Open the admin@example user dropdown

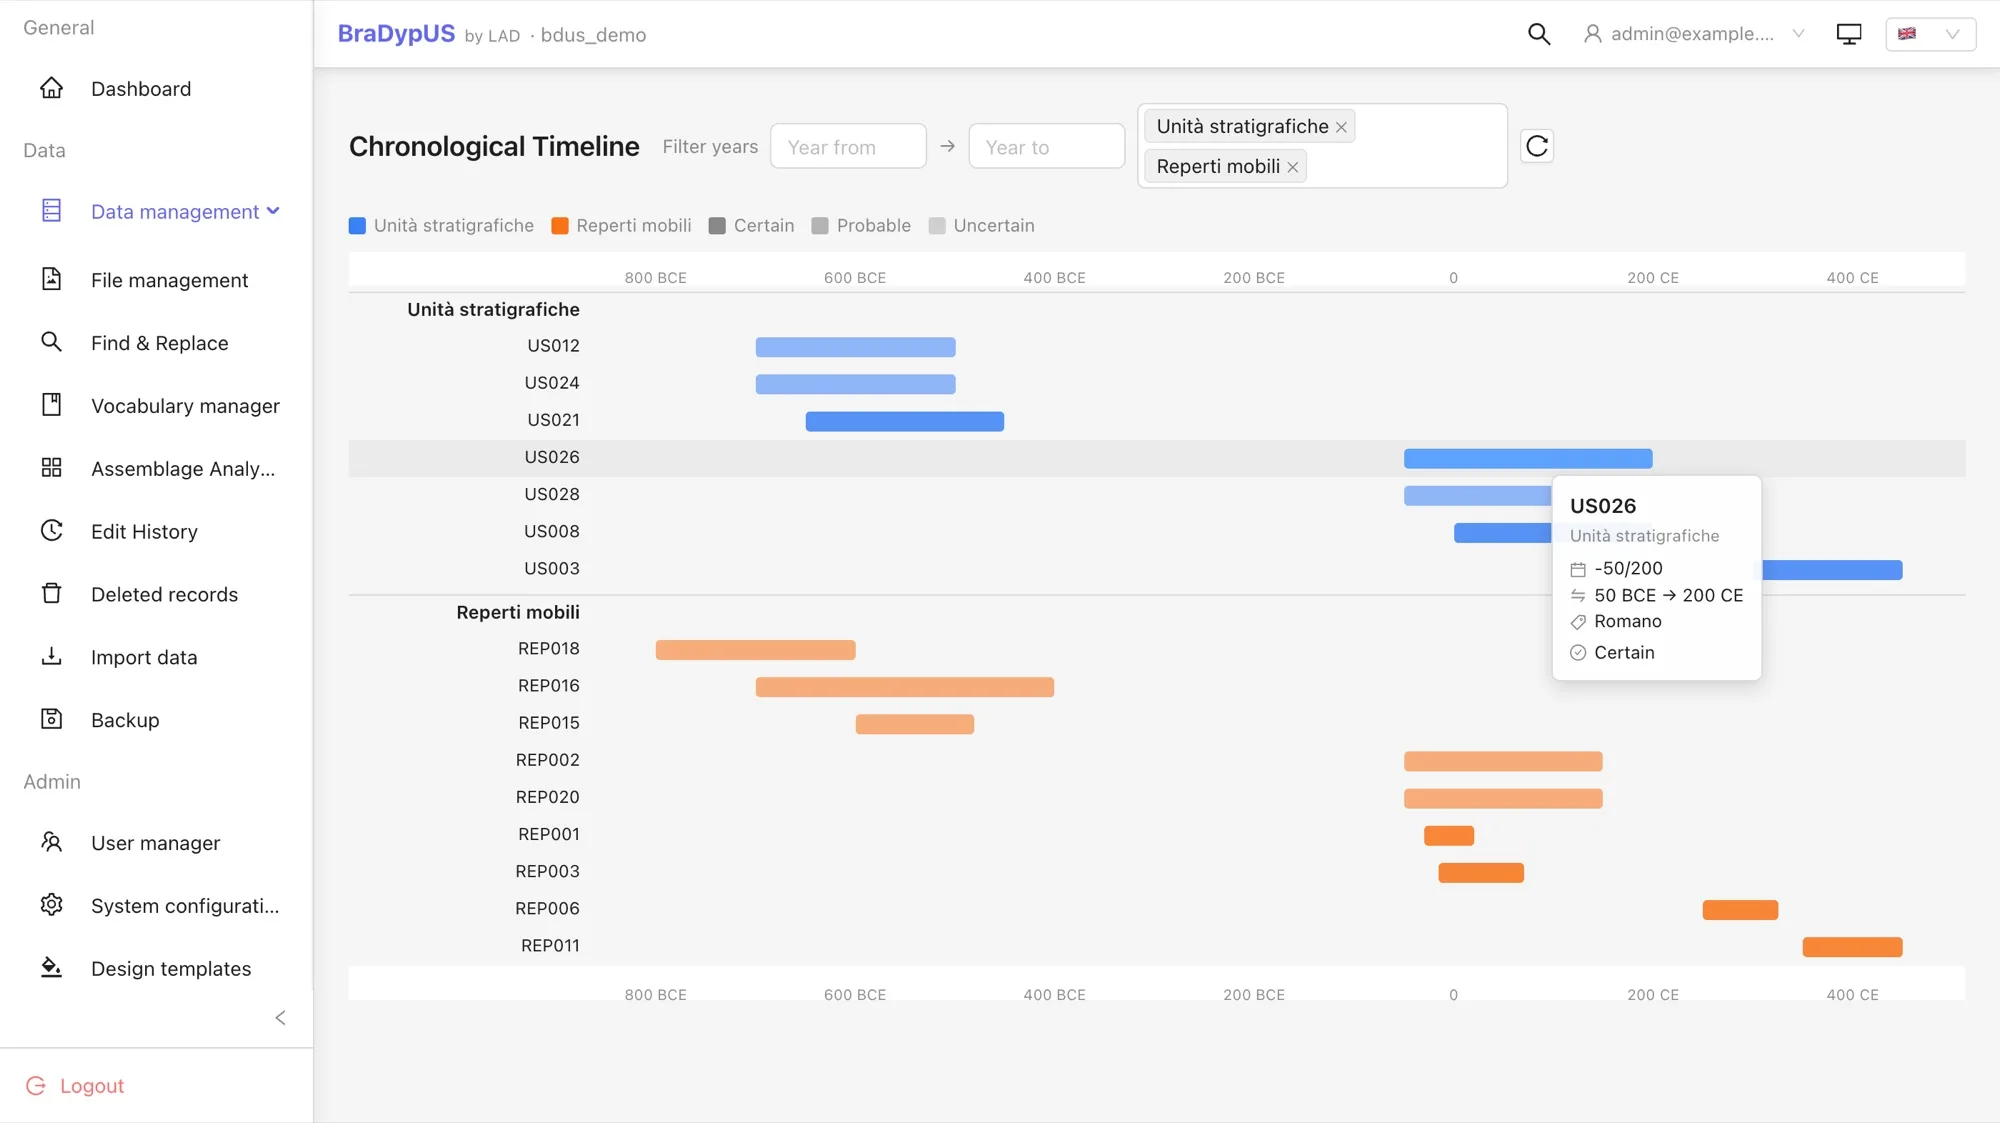point(1695,34)
